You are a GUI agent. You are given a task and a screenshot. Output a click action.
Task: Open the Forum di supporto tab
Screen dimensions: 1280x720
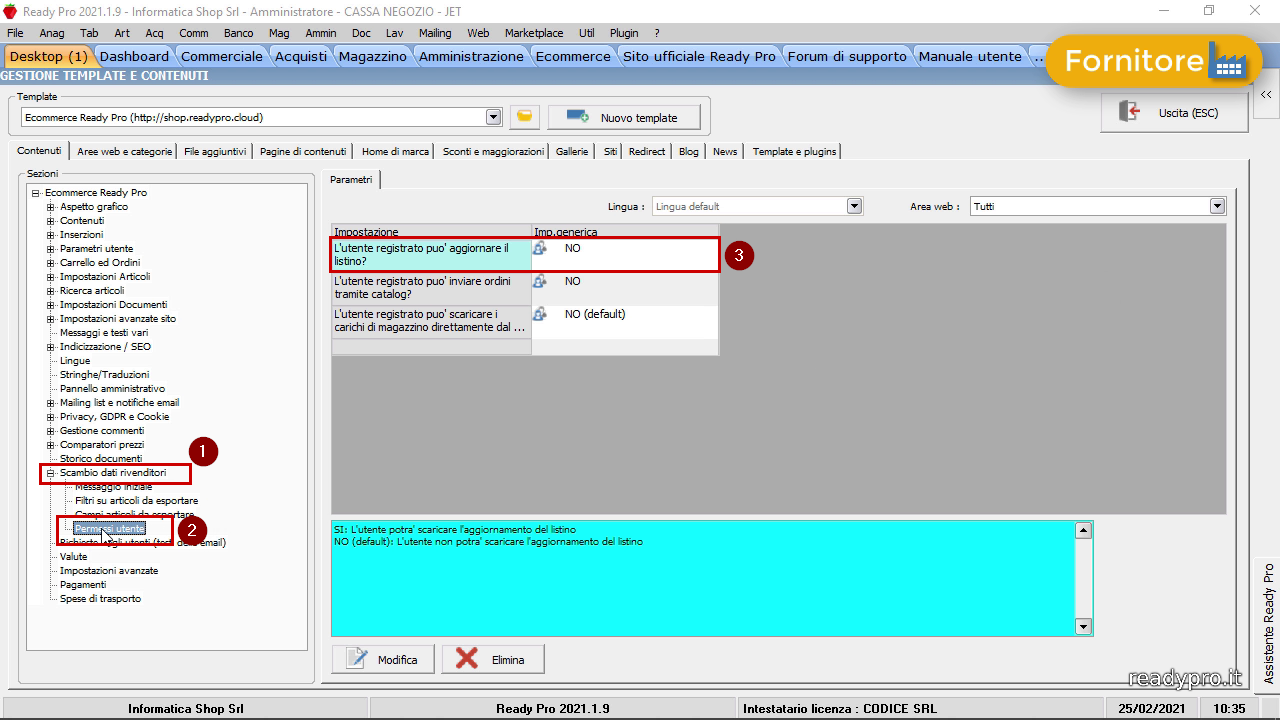pos(847,56)
